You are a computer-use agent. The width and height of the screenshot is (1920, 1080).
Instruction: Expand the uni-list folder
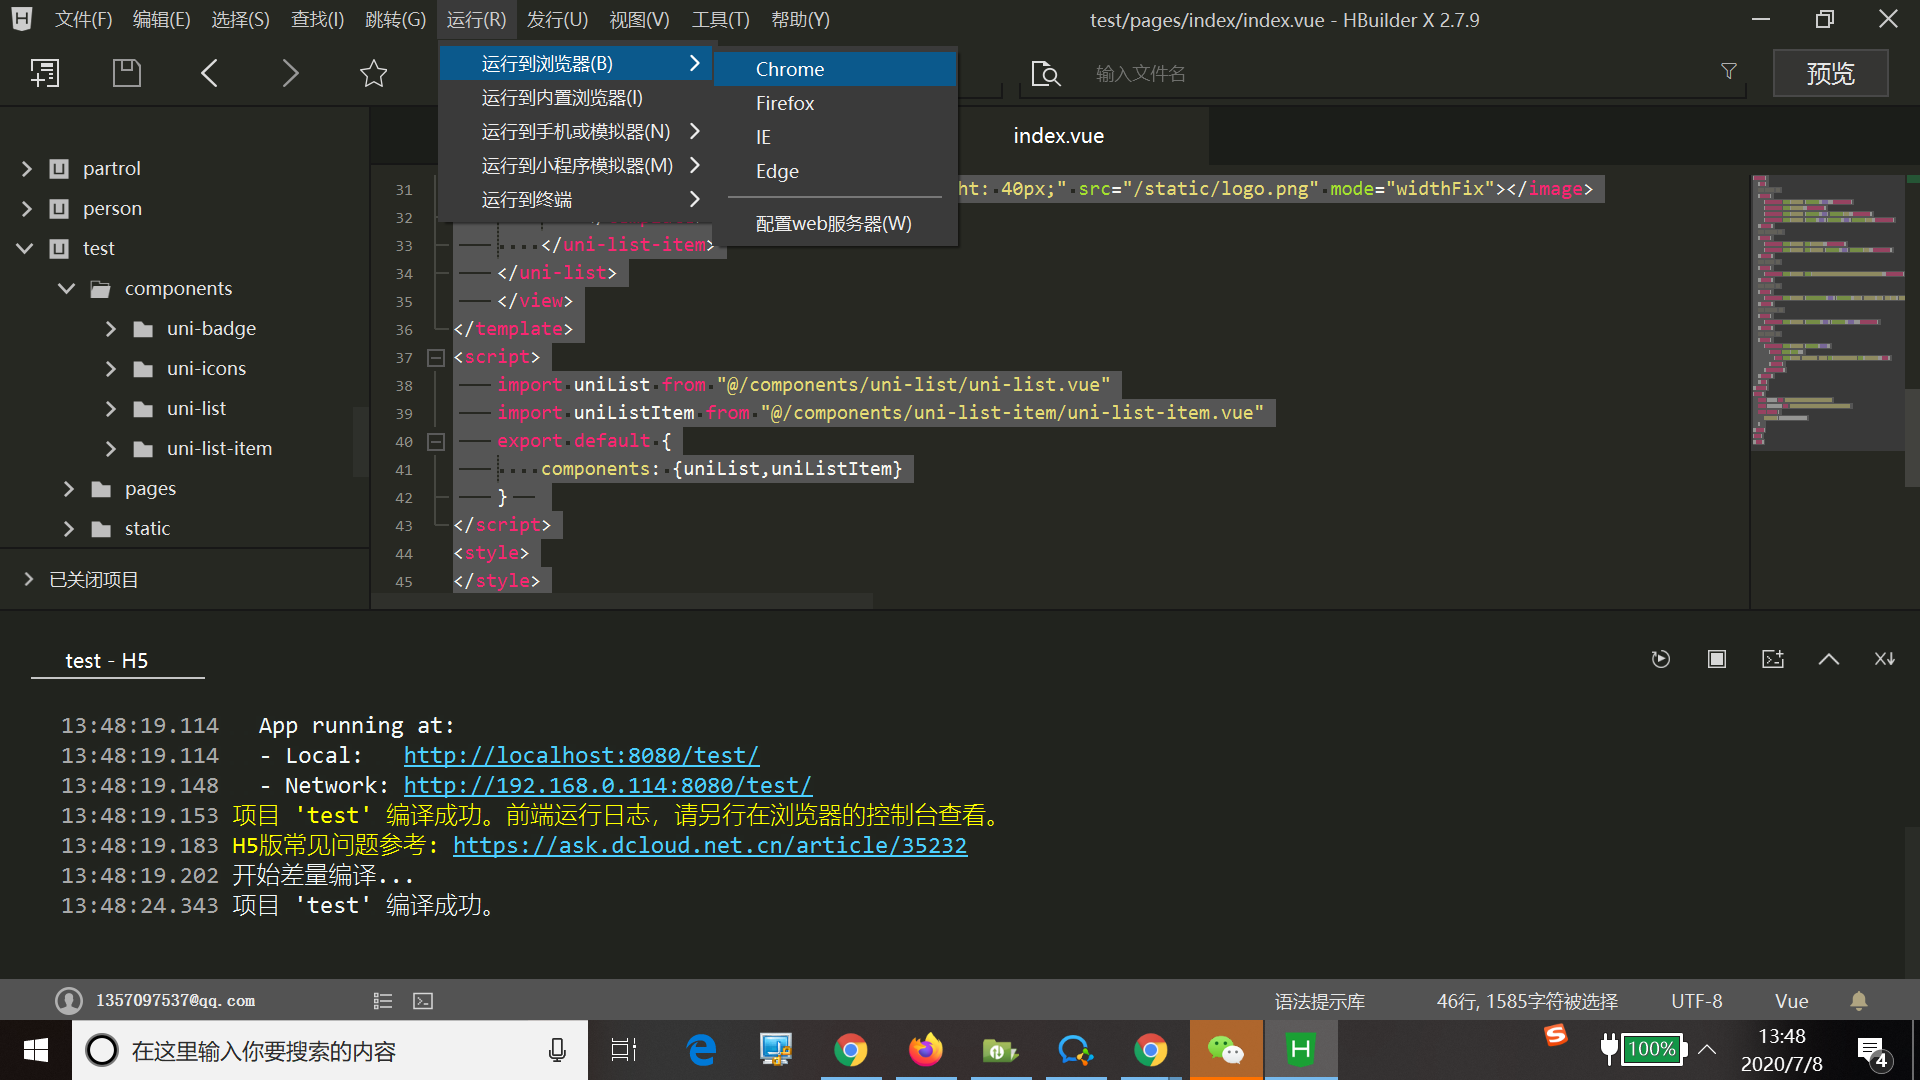tap(111, 408)
